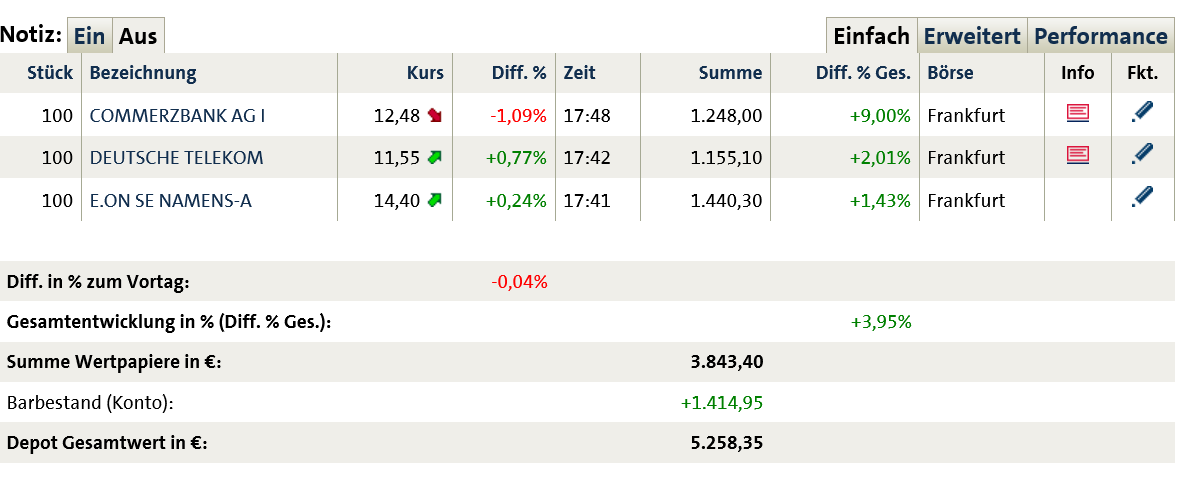Turn notes on with the Ein toggle
Image resolution: width=1181 pixels, height=485 pixels.
click(89, 36)
